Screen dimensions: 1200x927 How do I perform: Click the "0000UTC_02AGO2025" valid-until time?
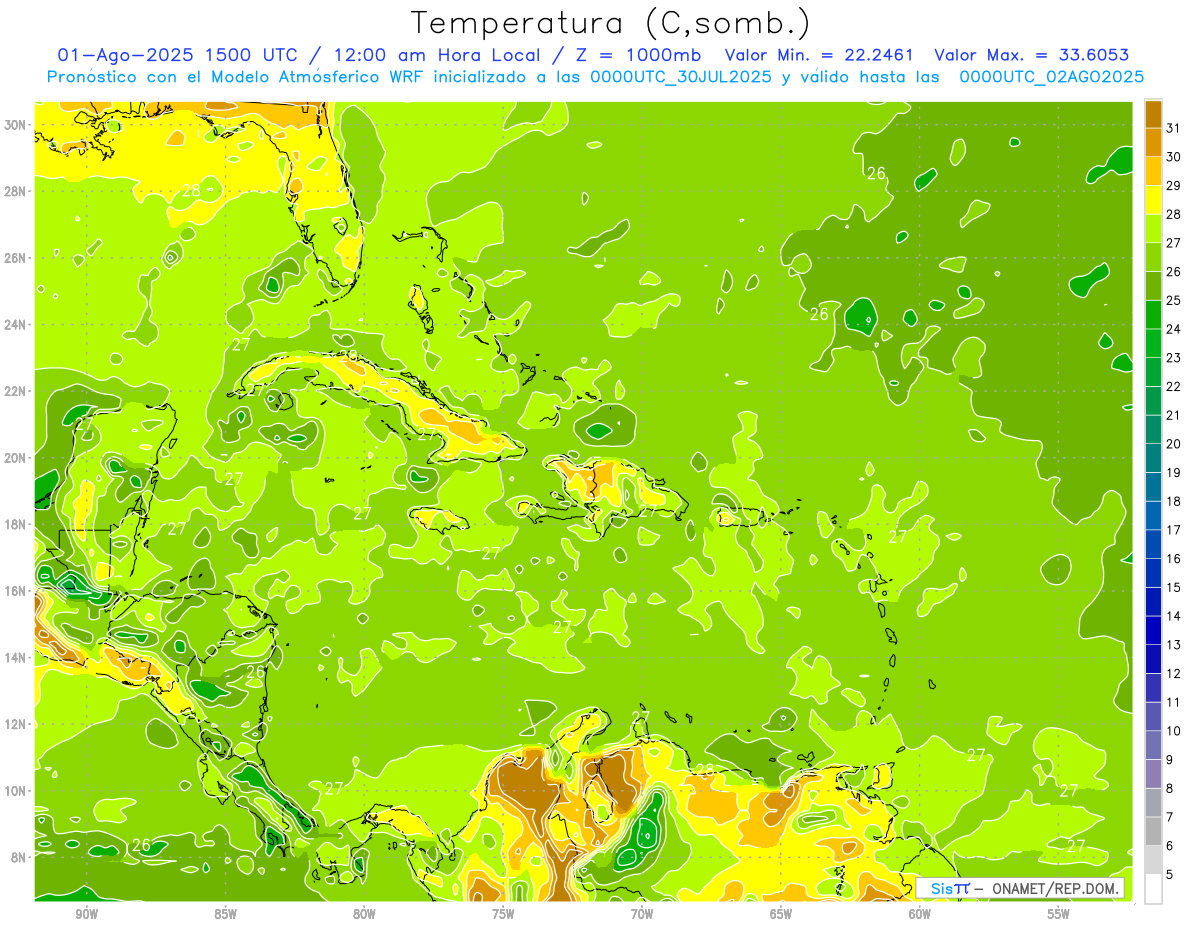tap(1051, 77)
